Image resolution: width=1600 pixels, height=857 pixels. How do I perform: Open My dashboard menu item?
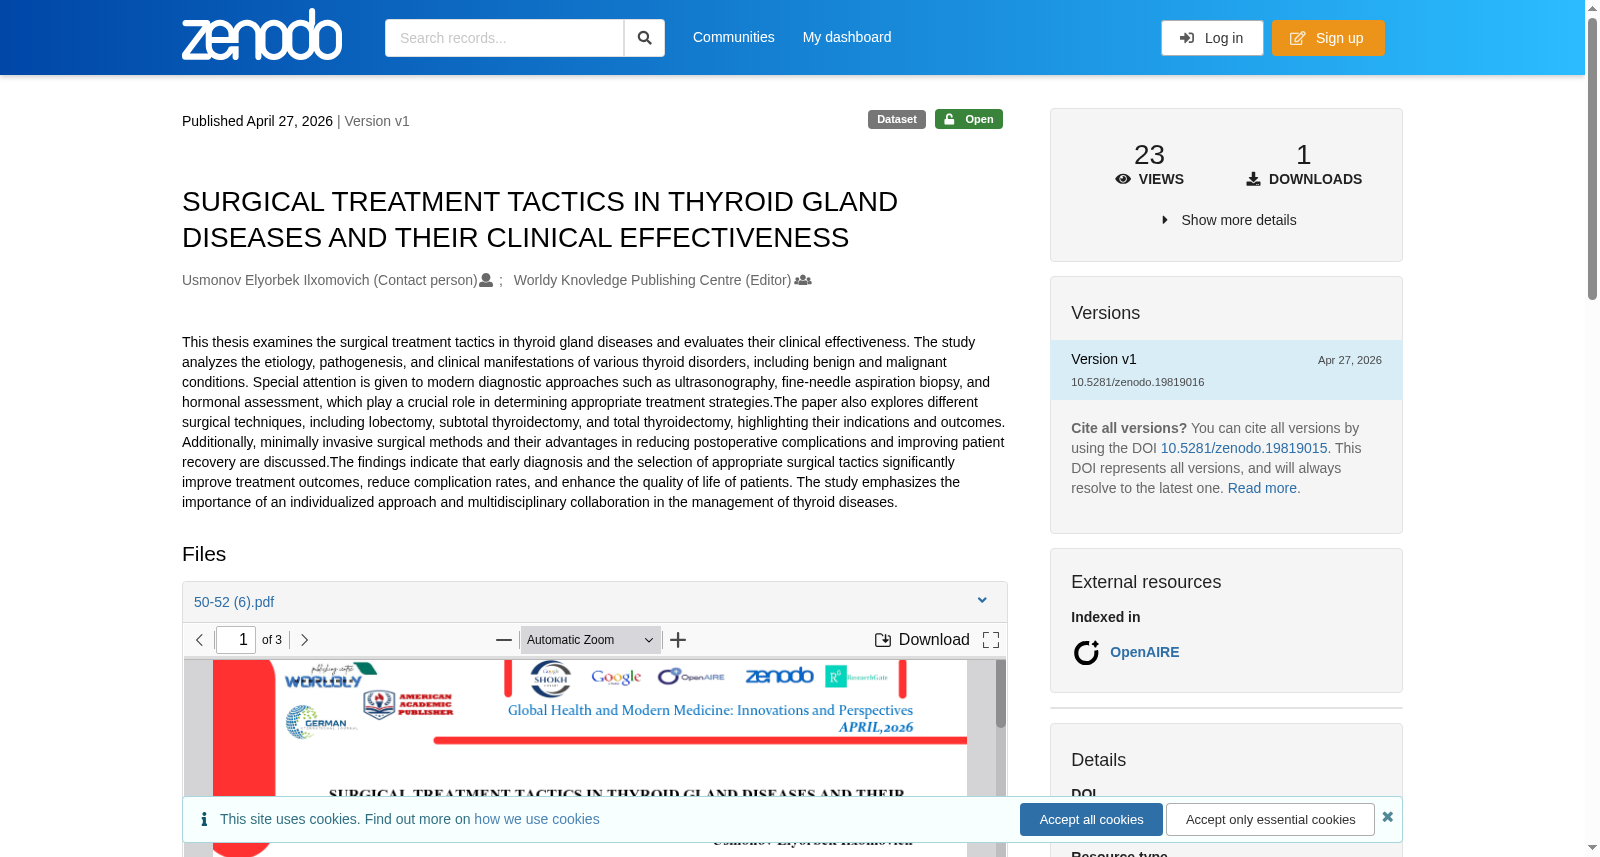point(847,37)
